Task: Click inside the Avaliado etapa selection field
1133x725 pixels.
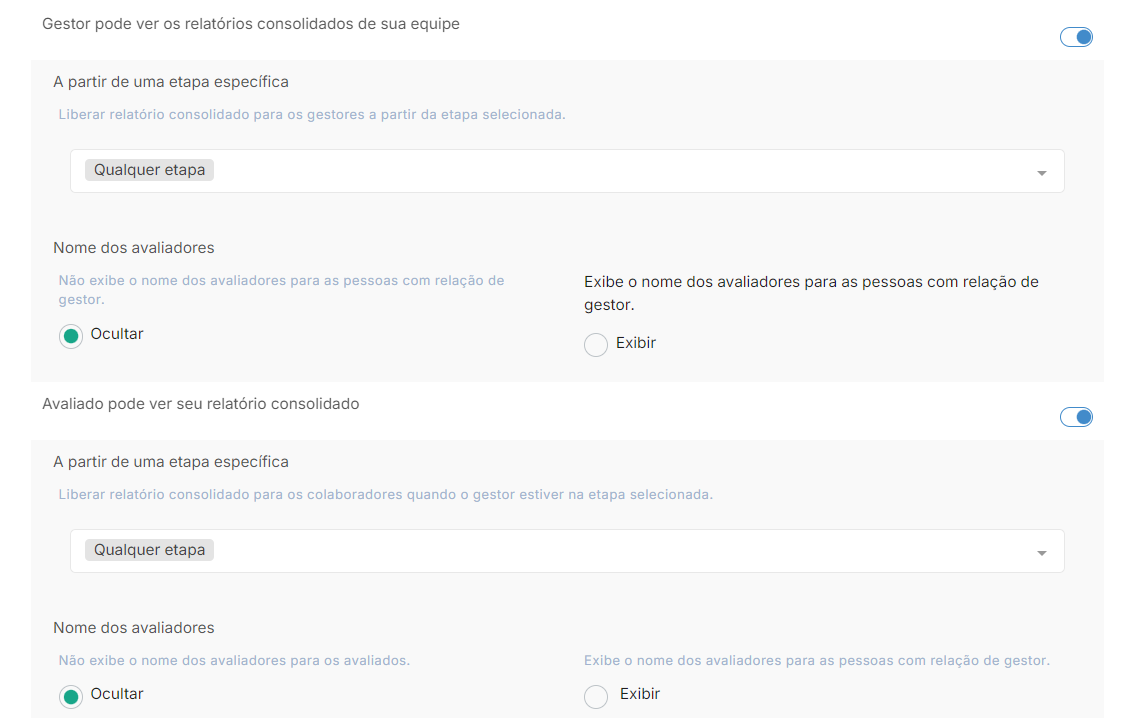Action: point(567,552)
